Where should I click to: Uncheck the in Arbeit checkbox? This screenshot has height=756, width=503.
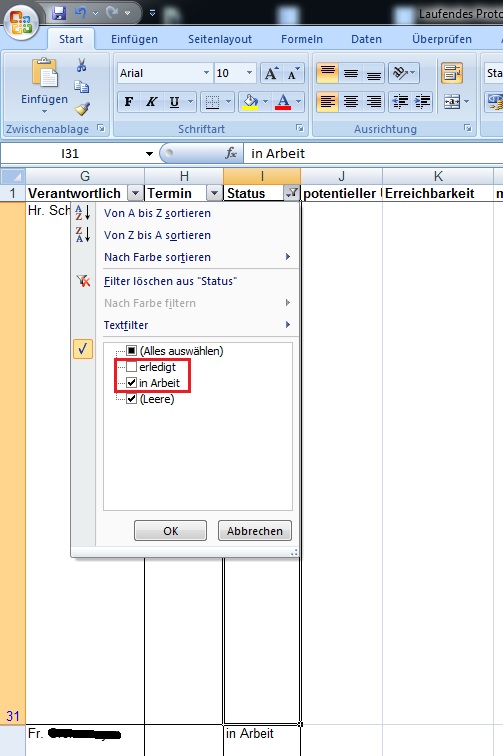[132, 383]
